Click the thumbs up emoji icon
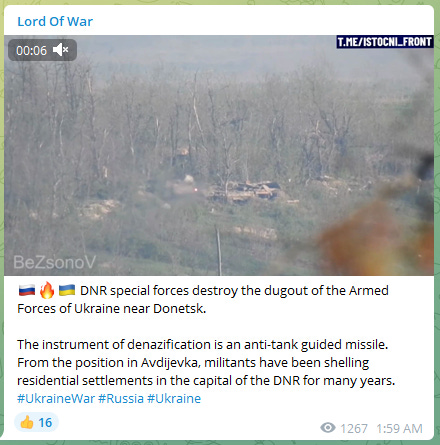The height and width of the screenshot is (445, 440). click(27, 422)
